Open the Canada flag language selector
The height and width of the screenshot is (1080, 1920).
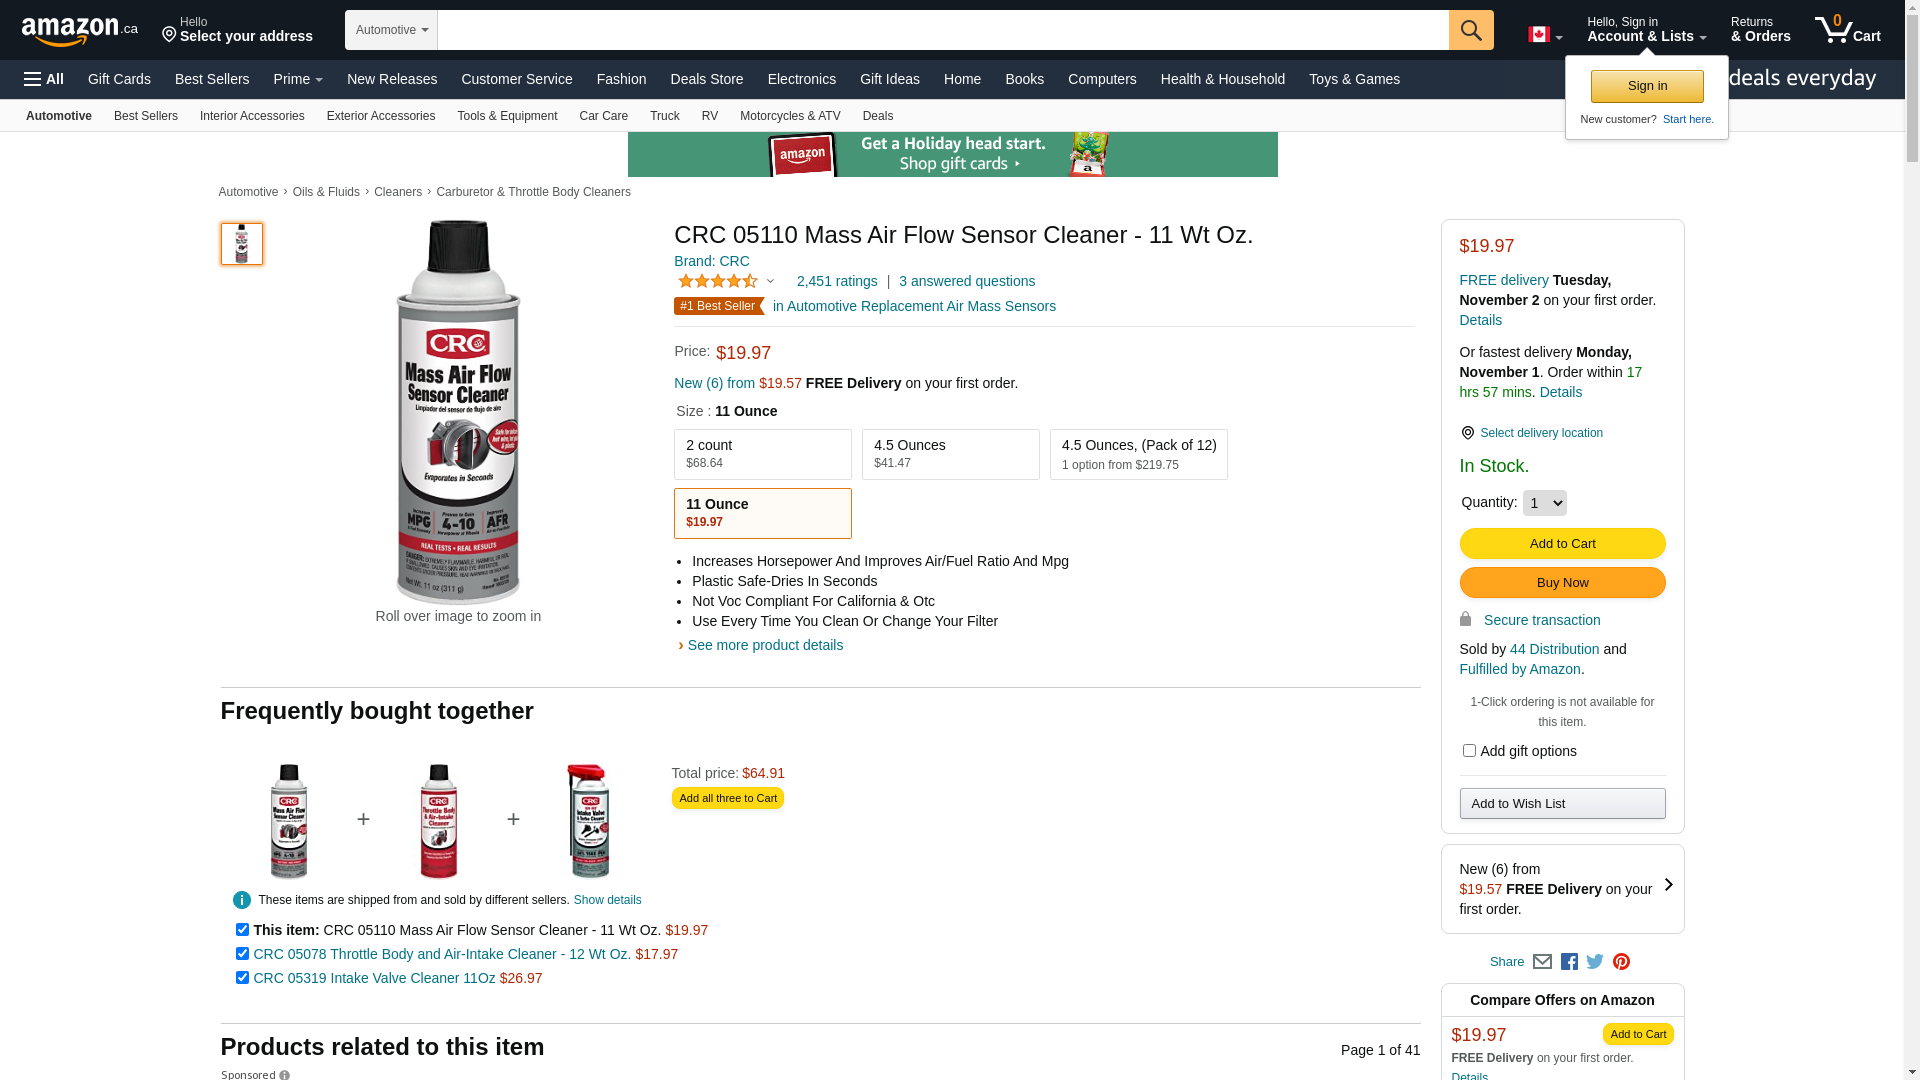(x=1544, y=35)
